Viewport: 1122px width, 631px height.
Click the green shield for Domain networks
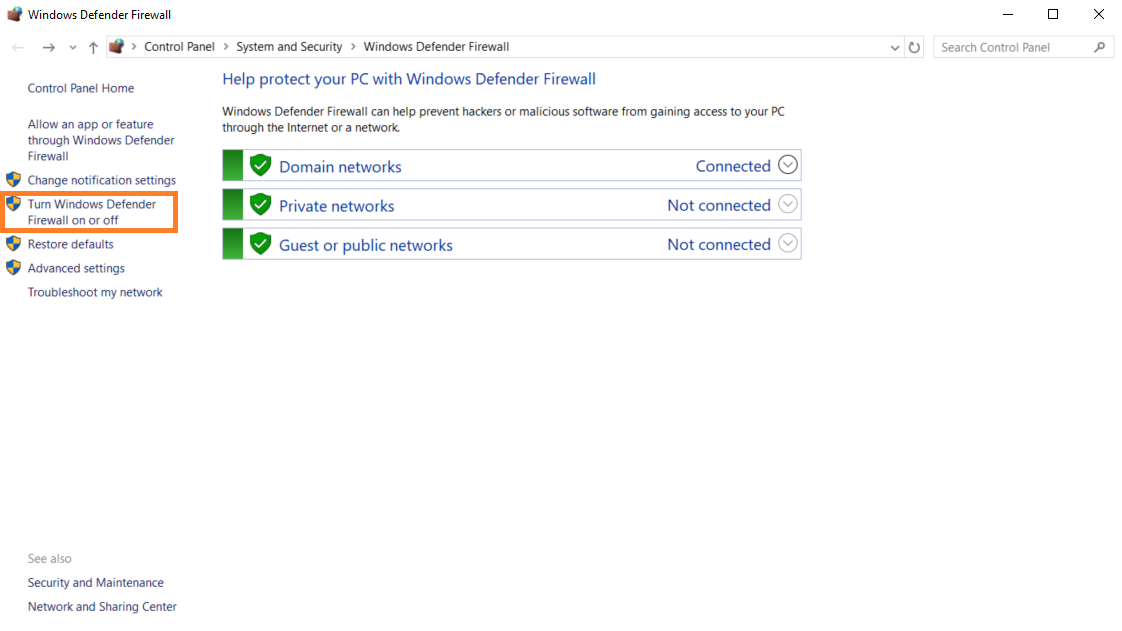[260, 163]
